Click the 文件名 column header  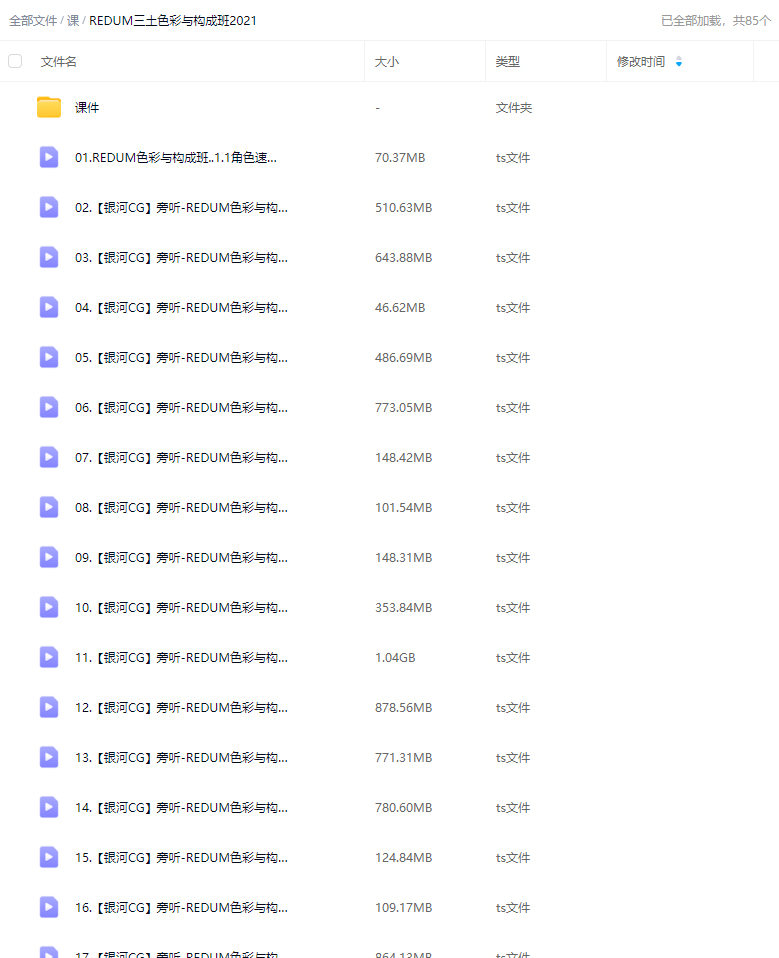click(x=59, y=62)
